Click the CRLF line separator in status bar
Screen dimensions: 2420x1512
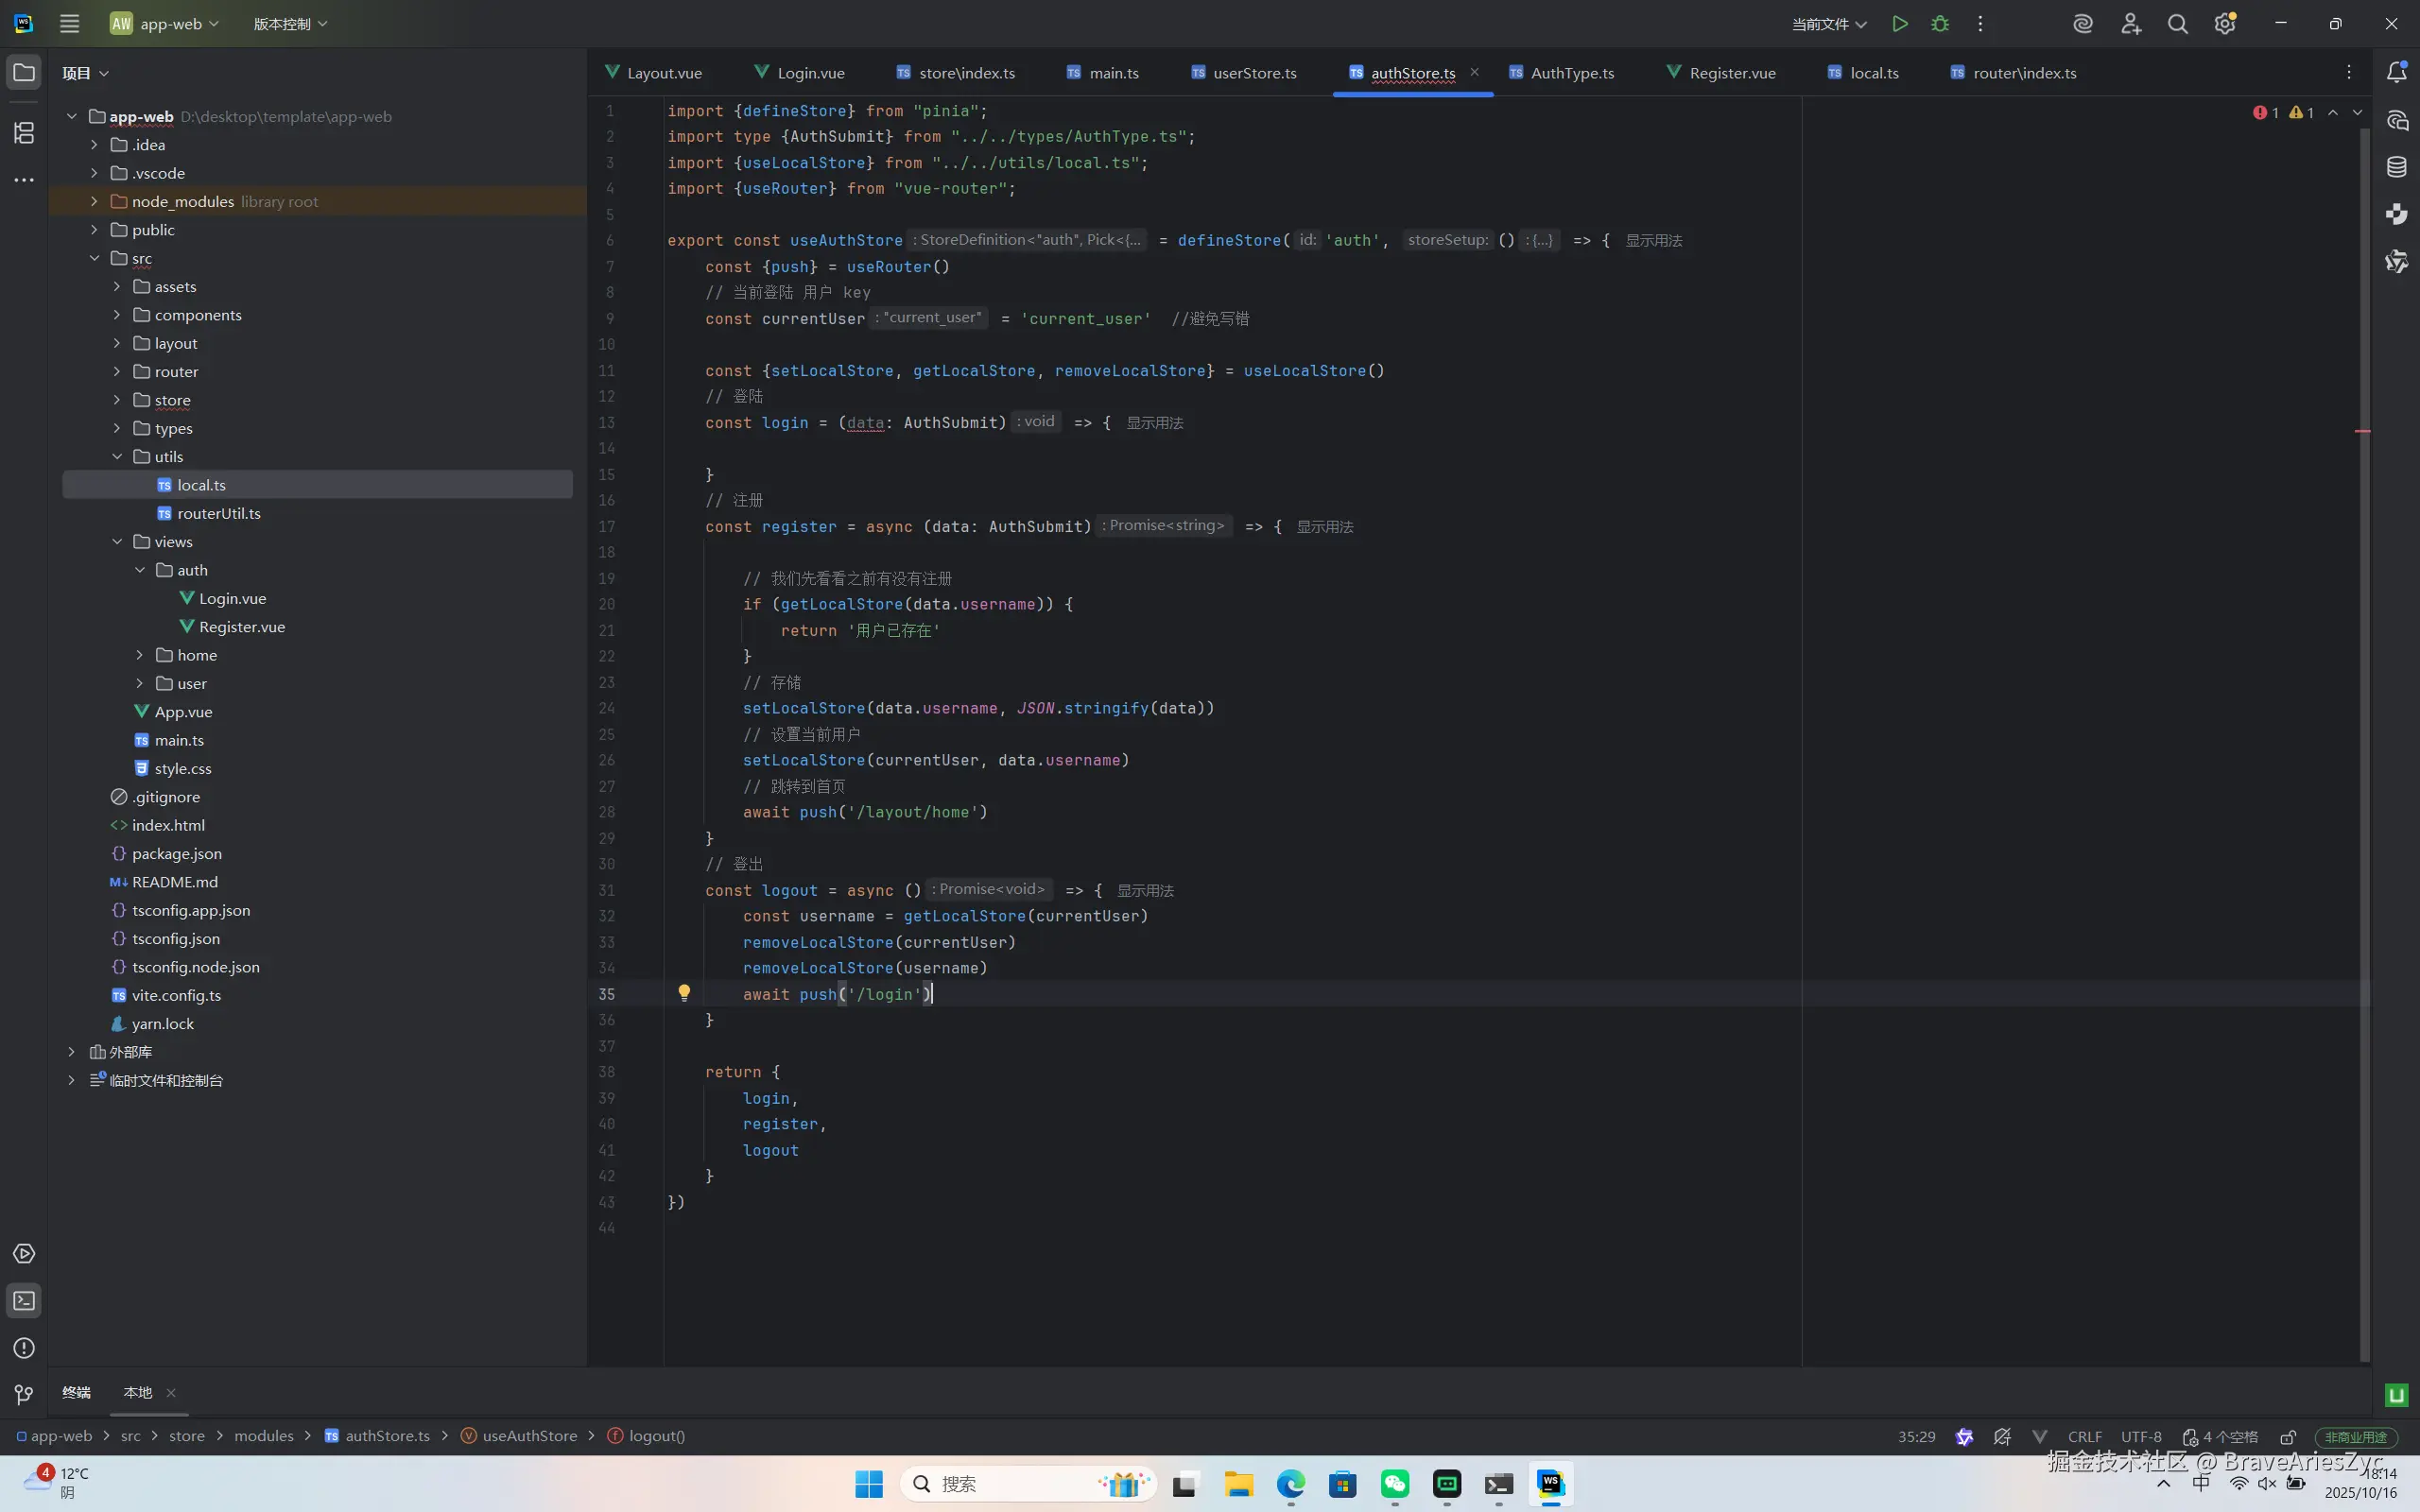(x=2084, y=1437)
